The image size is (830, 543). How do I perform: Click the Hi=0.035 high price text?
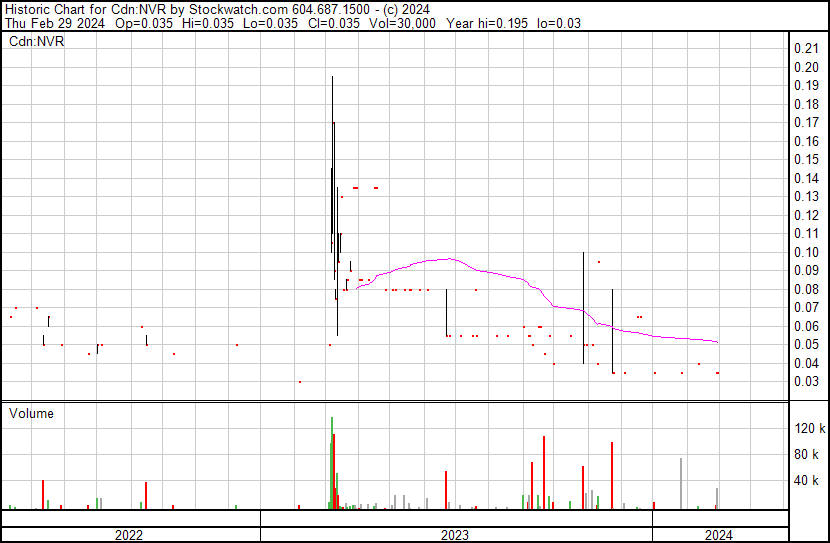coord(208,23)
